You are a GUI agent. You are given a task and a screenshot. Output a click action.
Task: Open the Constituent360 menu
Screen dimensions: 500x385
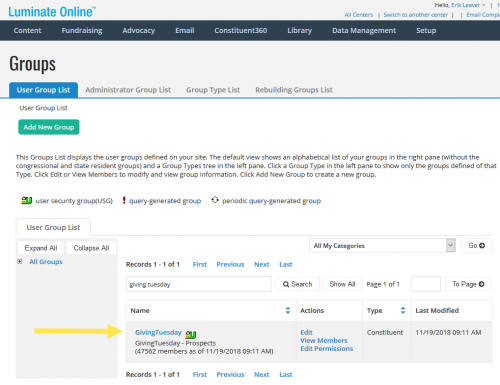(x=241, y=30)
